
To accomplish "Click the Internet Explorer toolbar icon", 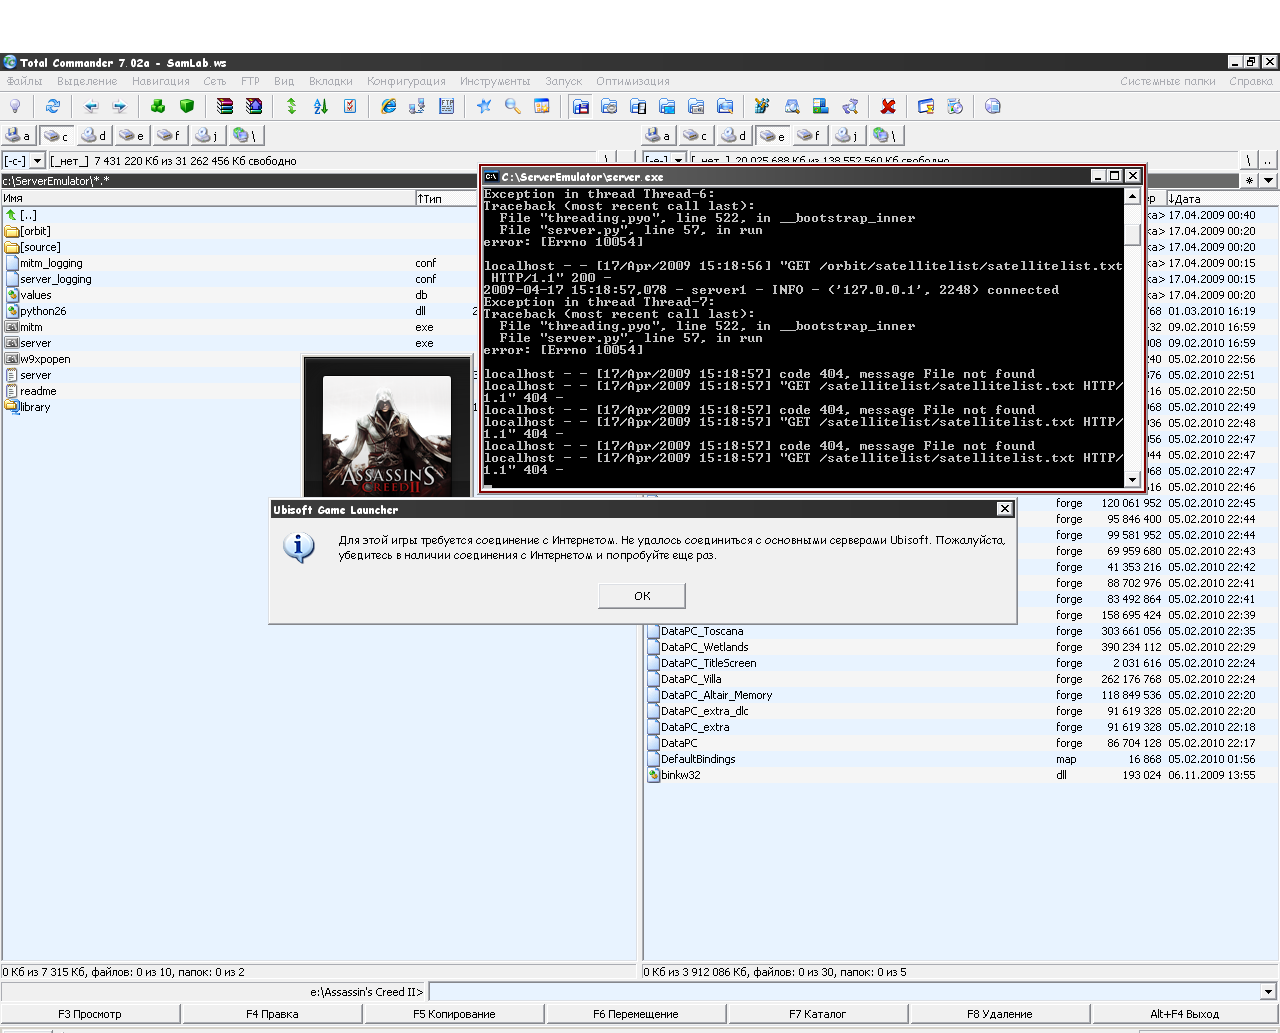I will pos(389,106).
